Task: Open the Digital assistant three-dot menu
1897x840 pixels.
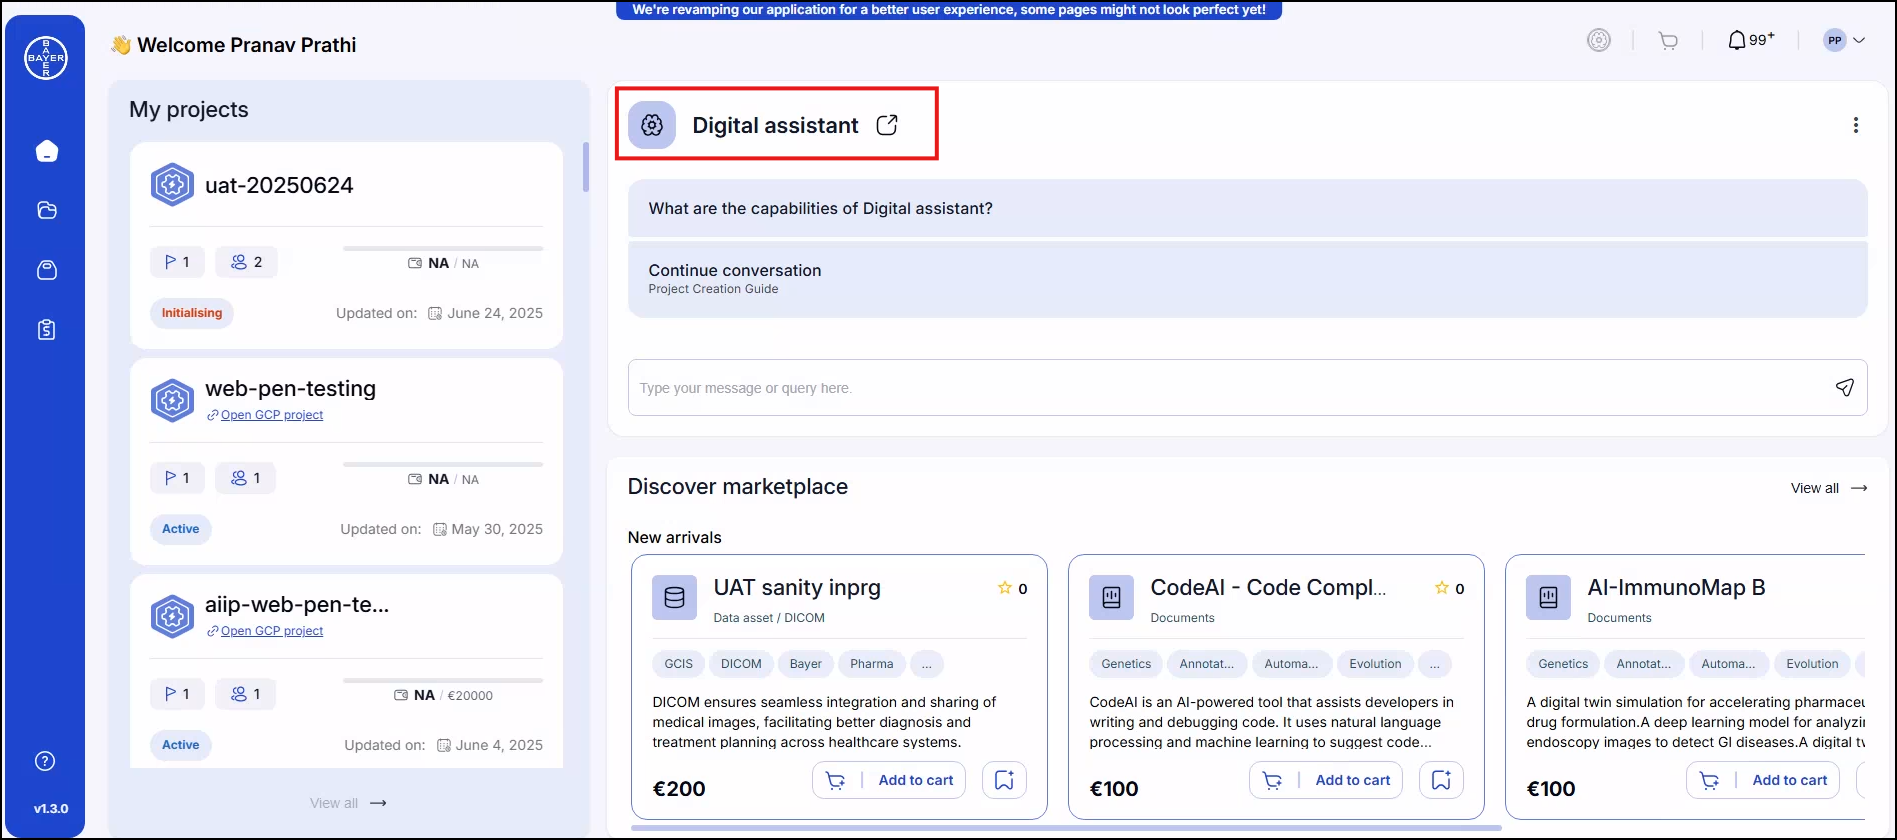Action: point(1856,125)
